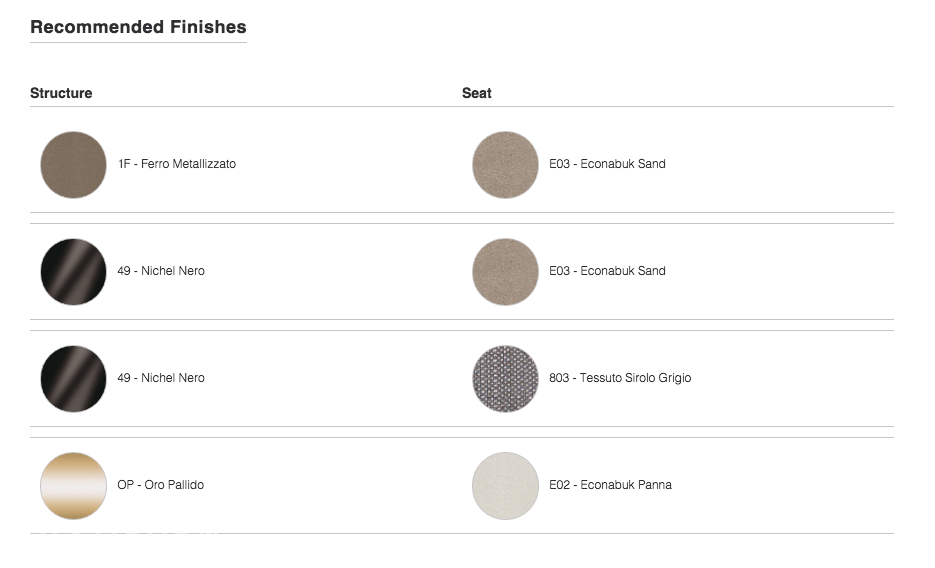Viewport: 935px width, 568px height.
Task: Click the Recommended Finishes heading
Action: click(138, 27)
